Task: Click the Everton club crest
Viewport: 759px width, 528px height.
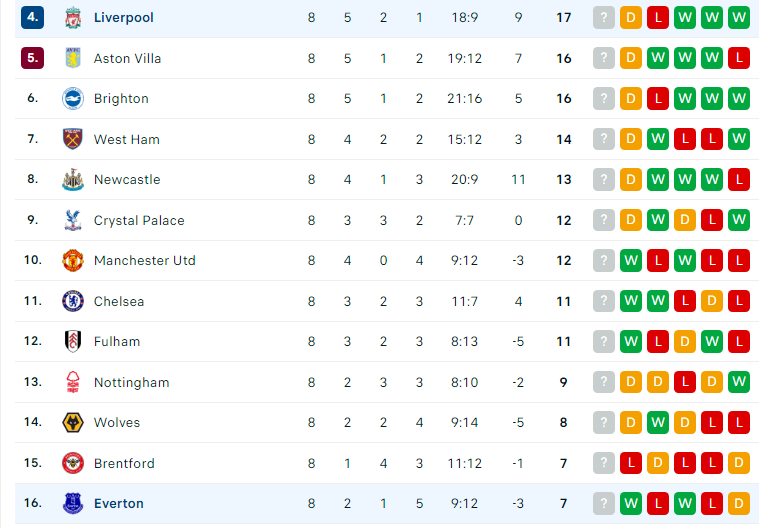Action: [73, 503]
